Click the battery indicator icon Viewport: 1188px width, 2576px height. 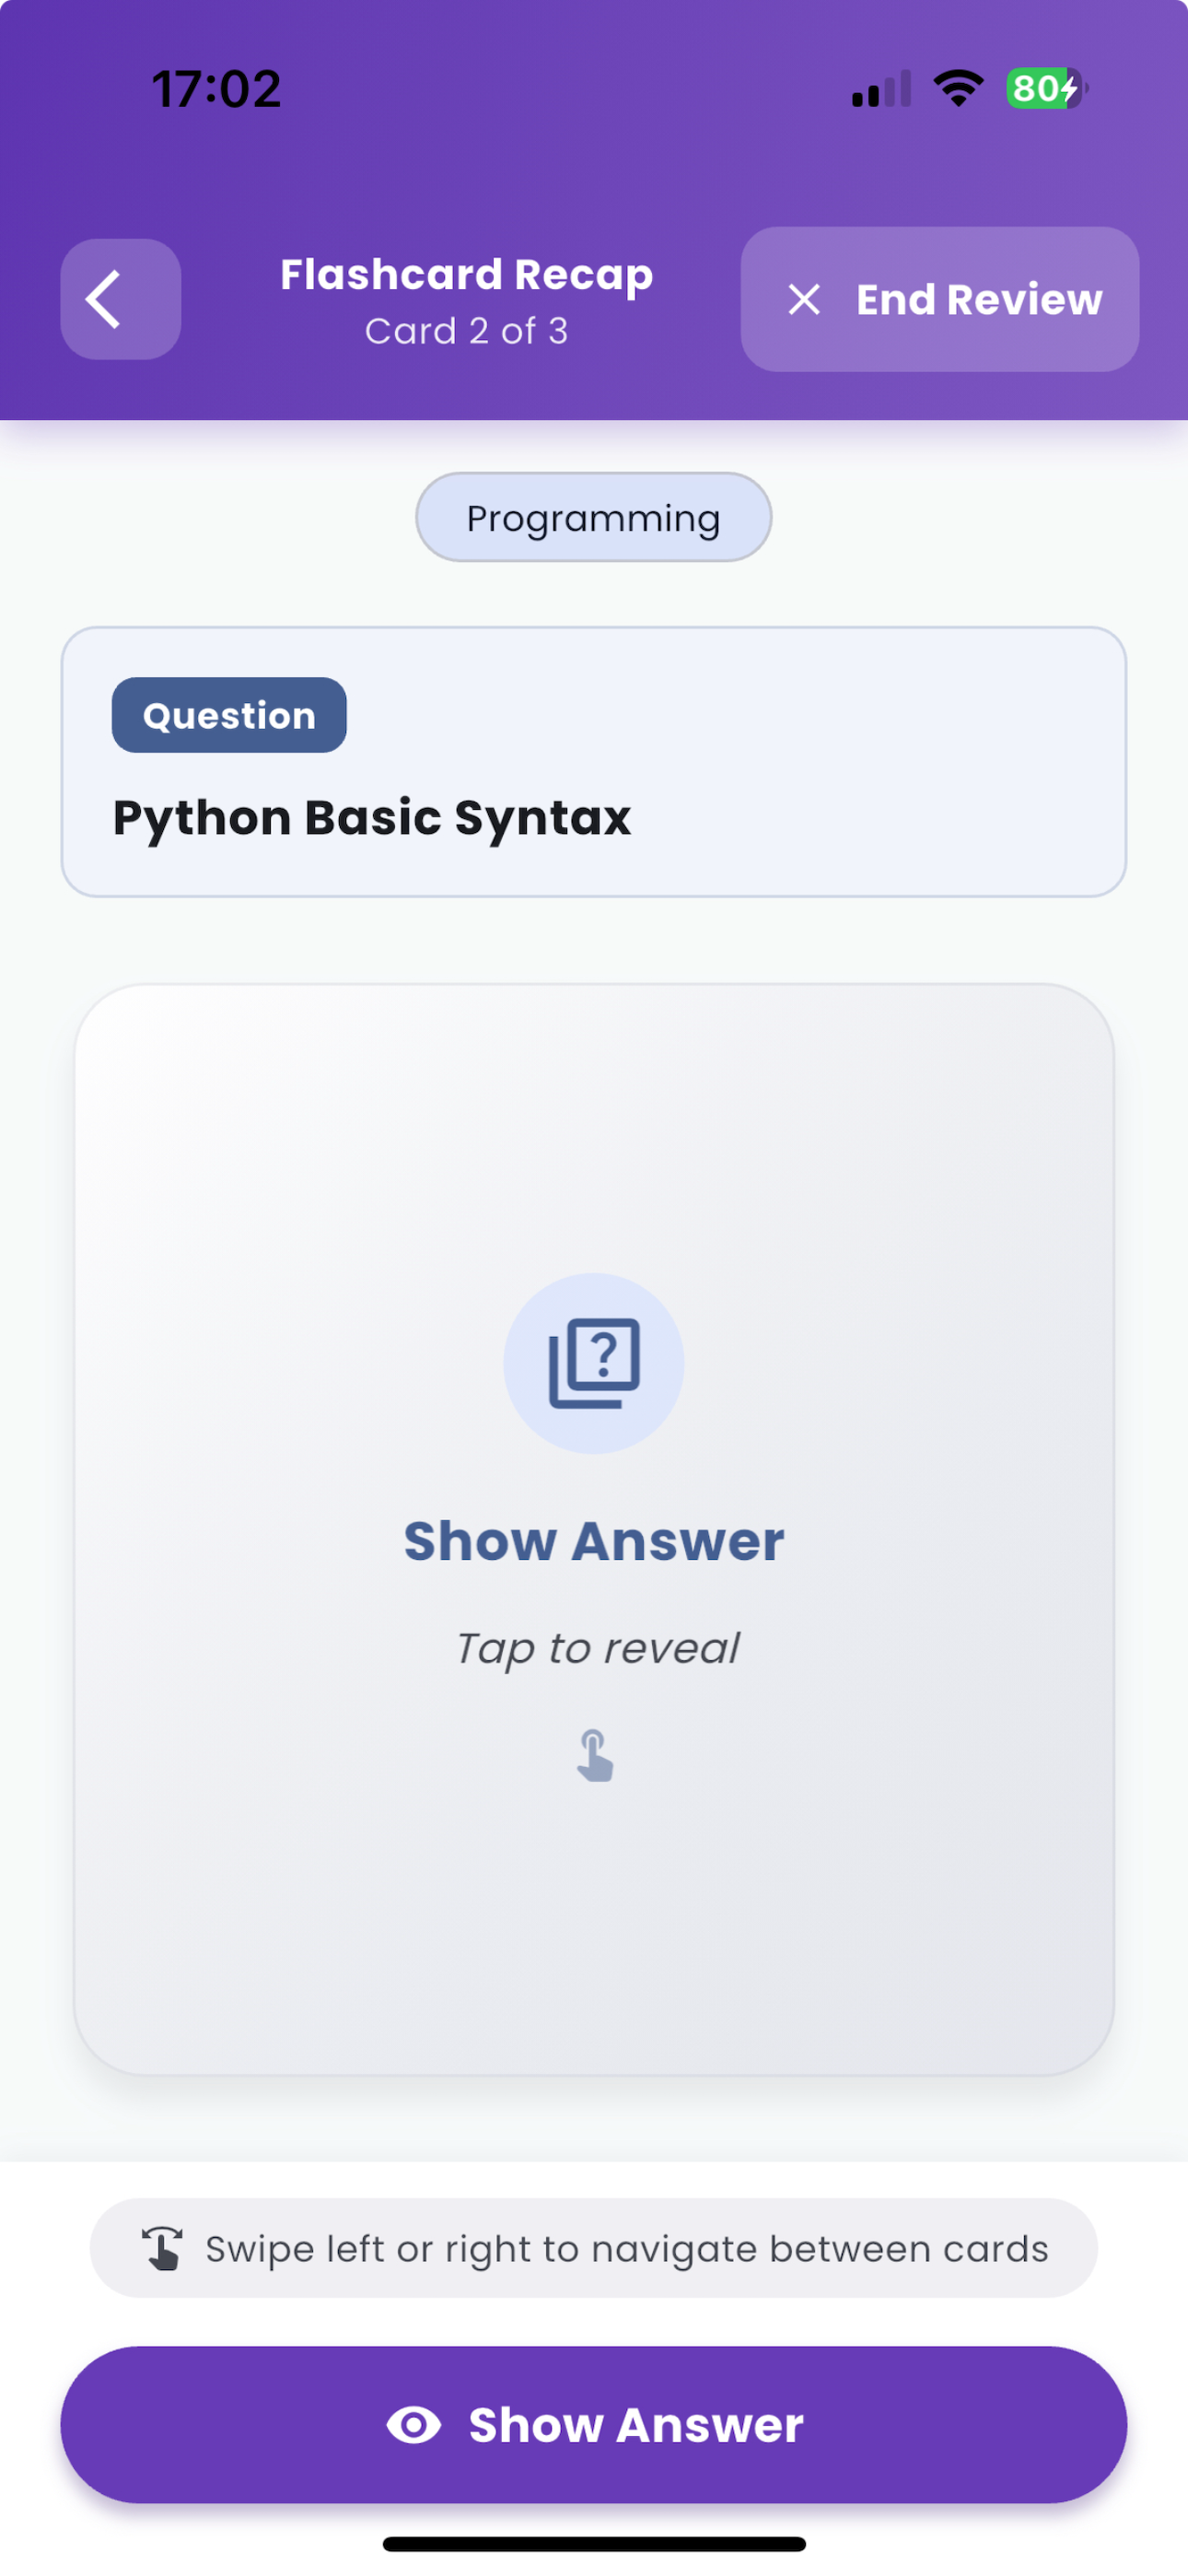pyautogui.click(x=1047, y=88)
